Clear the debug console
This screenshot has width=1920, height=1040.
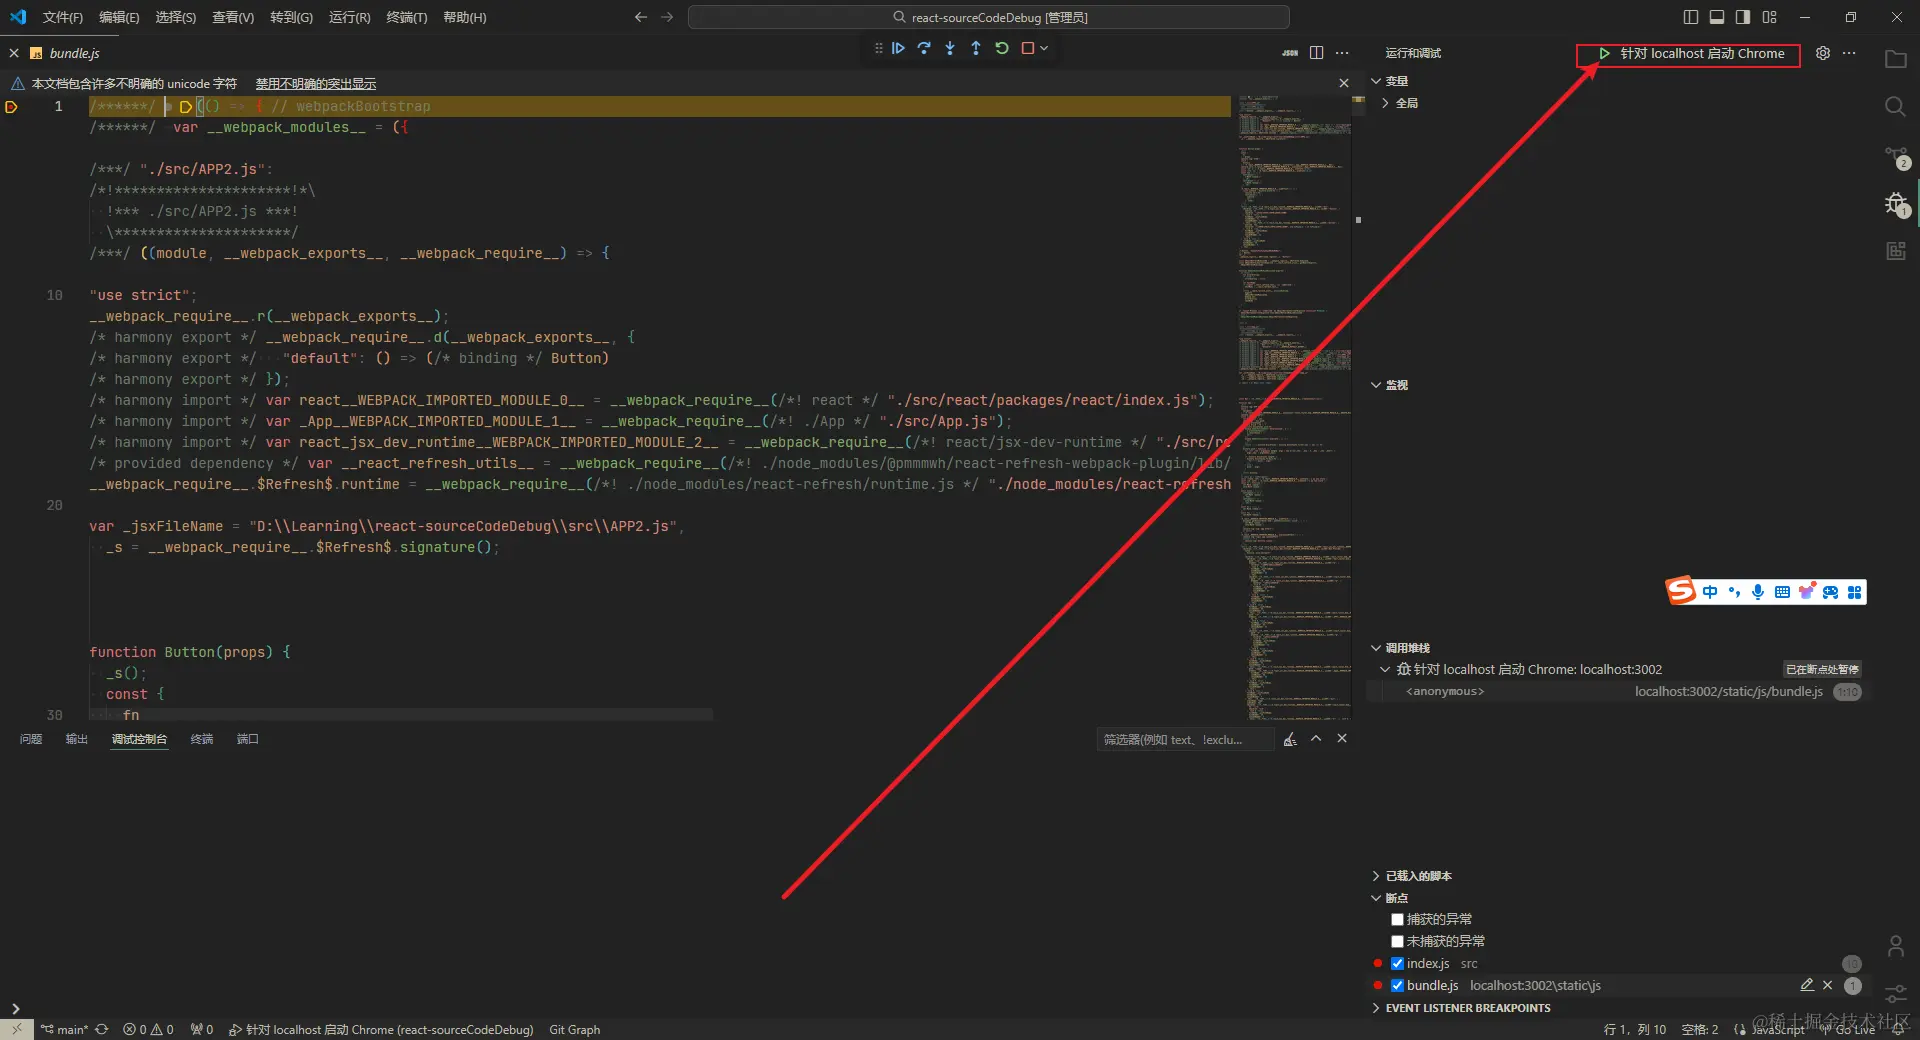[1290, 739]
